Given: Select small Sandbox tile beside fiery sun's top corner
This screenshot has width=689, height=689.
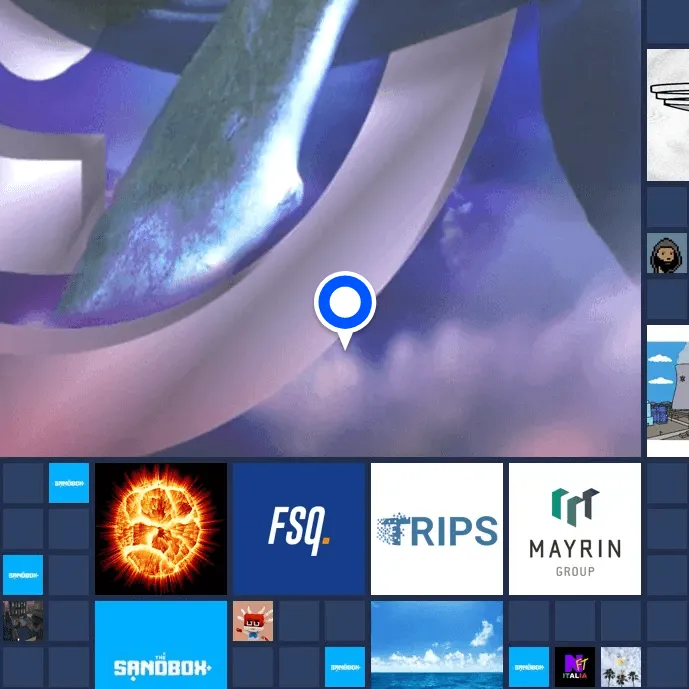Looking at the screenshot, I should point(69,483).
